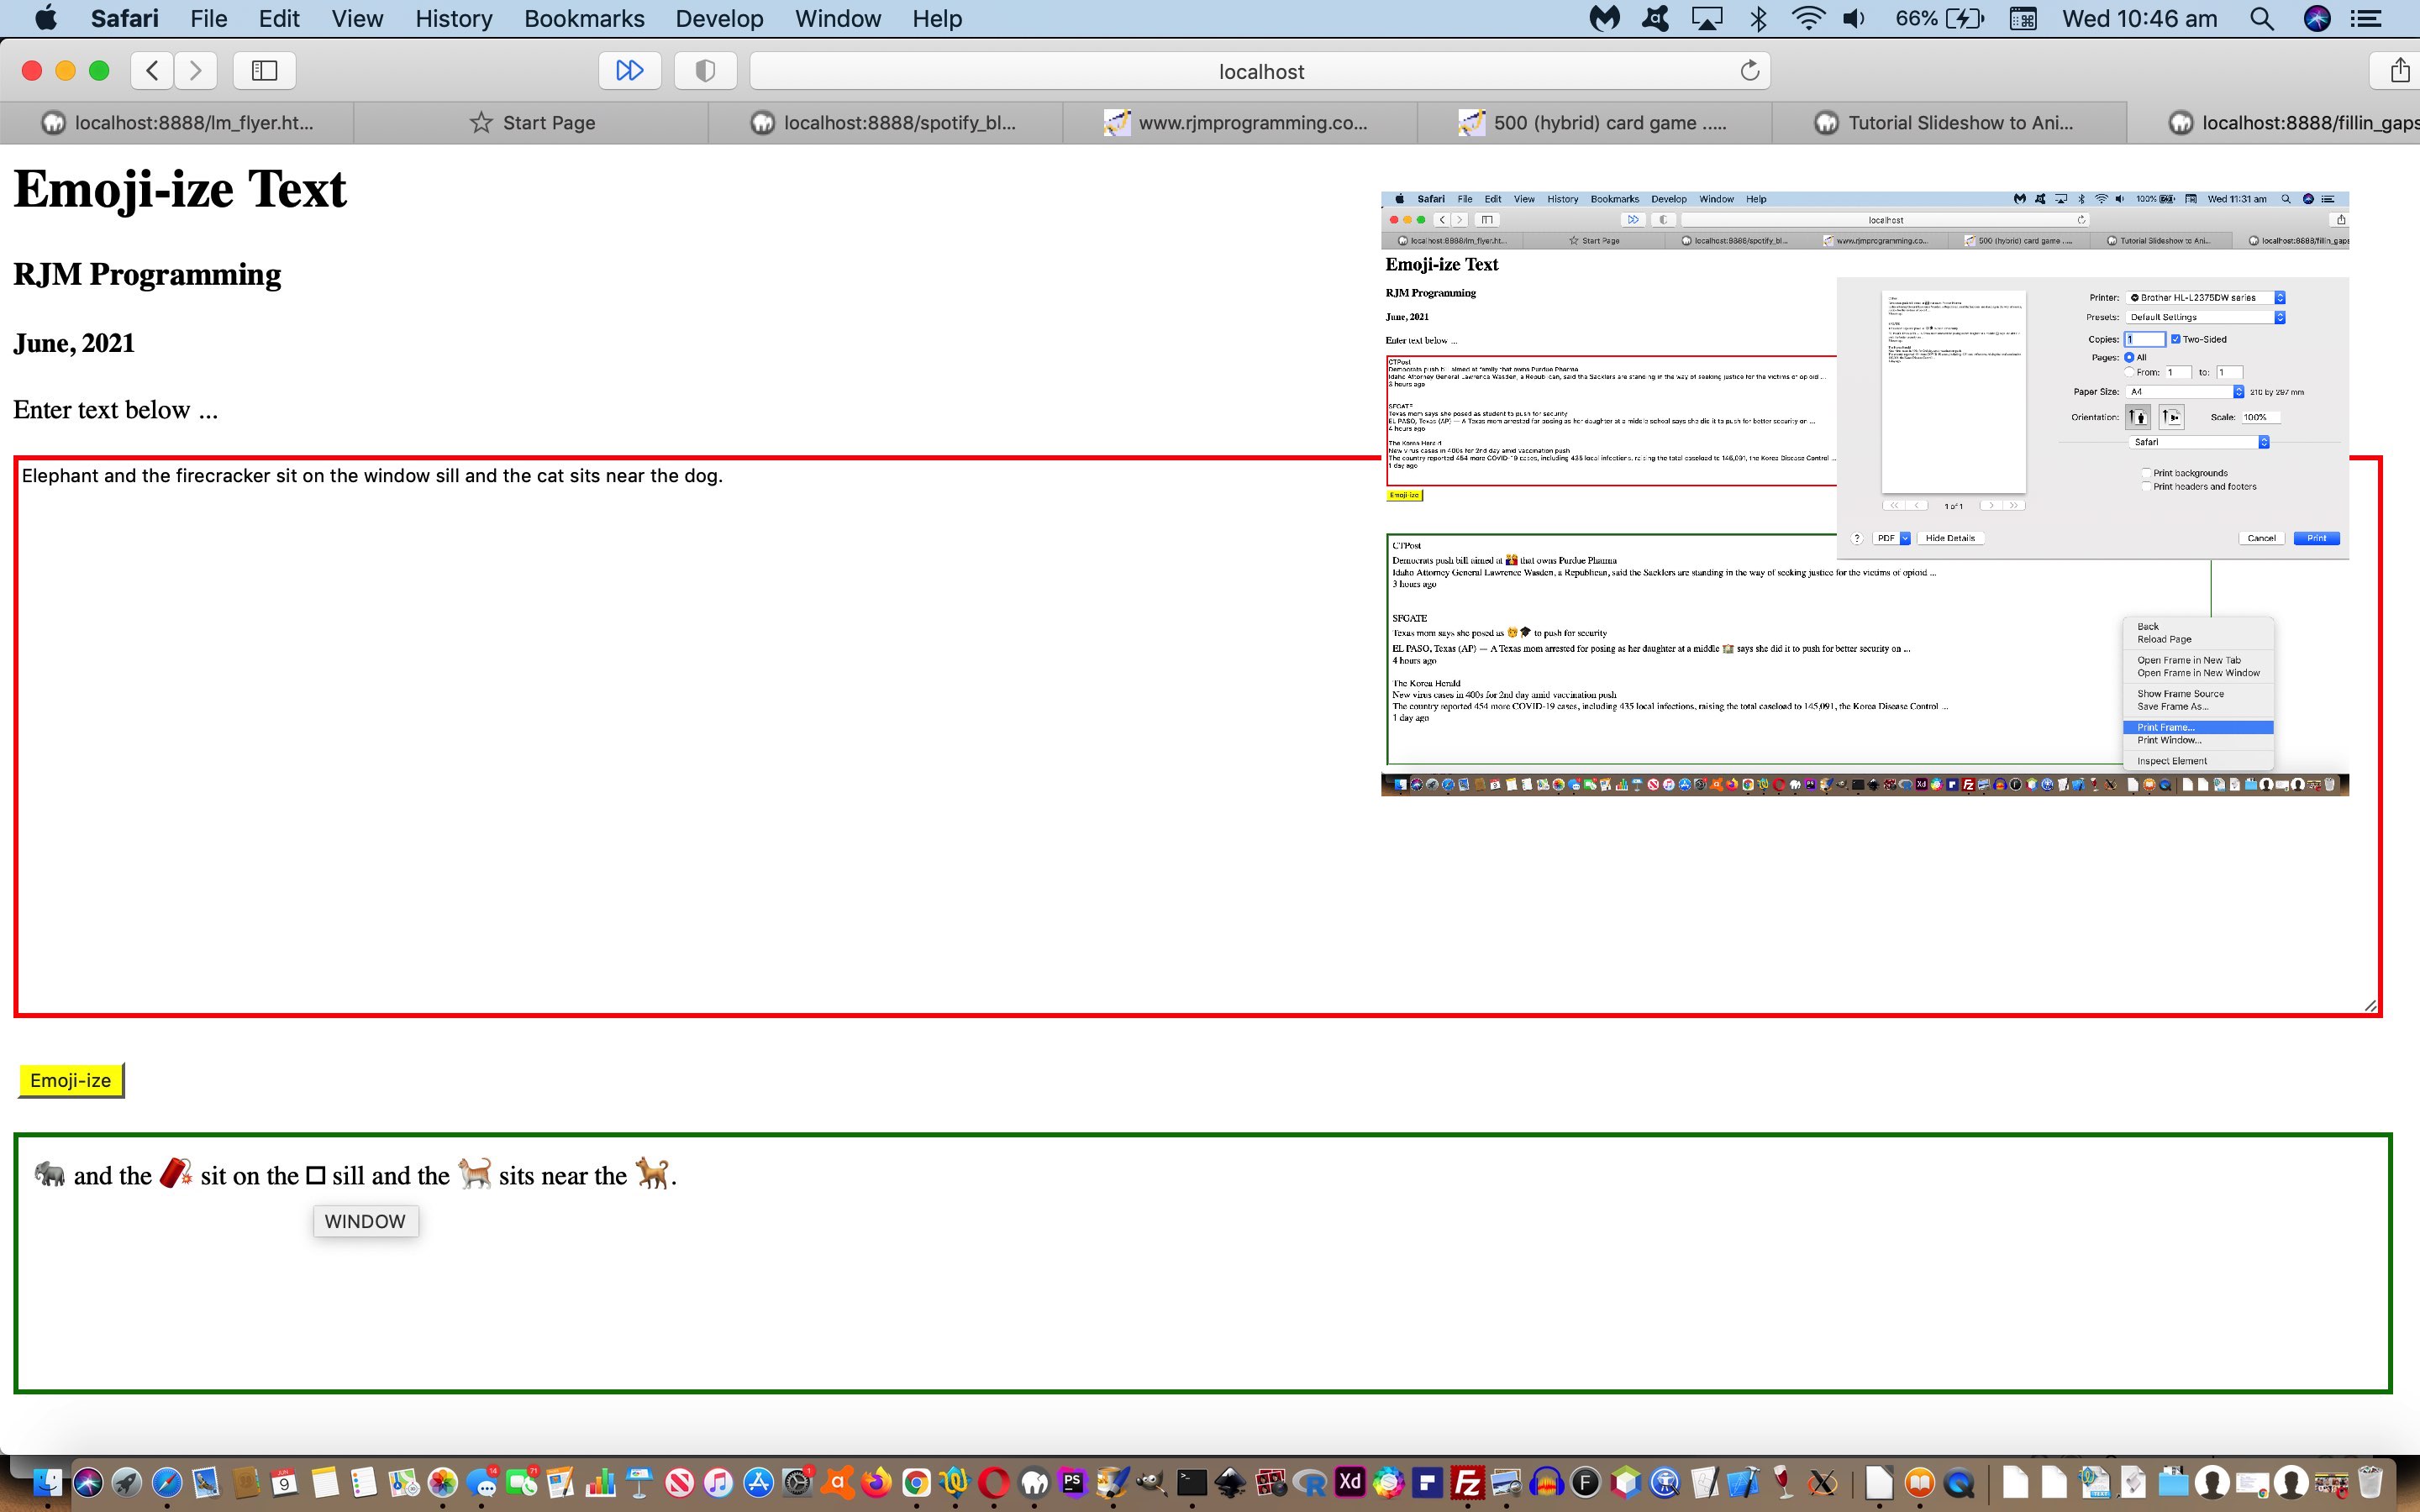Screen dimensions: 2420x1512
Task: Switch to Tutorial Slideshow to Ani tab
Action: tap(1948, 123)
